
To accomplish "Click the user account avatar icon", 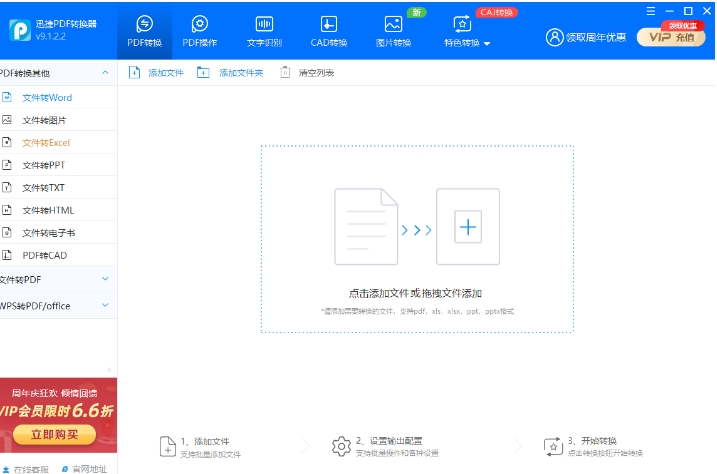I will [554, 37].
